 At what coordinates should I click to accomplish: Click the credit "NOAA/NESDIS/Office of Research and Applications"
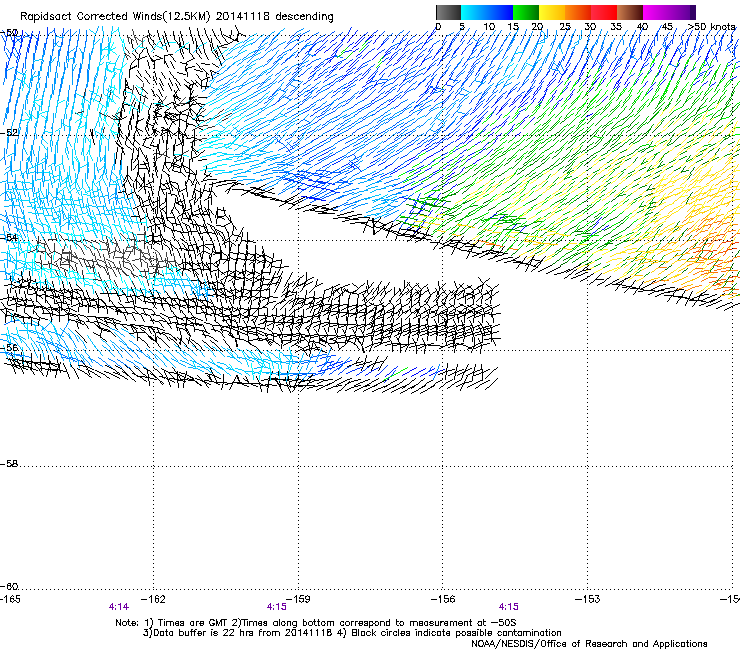click(x=589, y=644)
